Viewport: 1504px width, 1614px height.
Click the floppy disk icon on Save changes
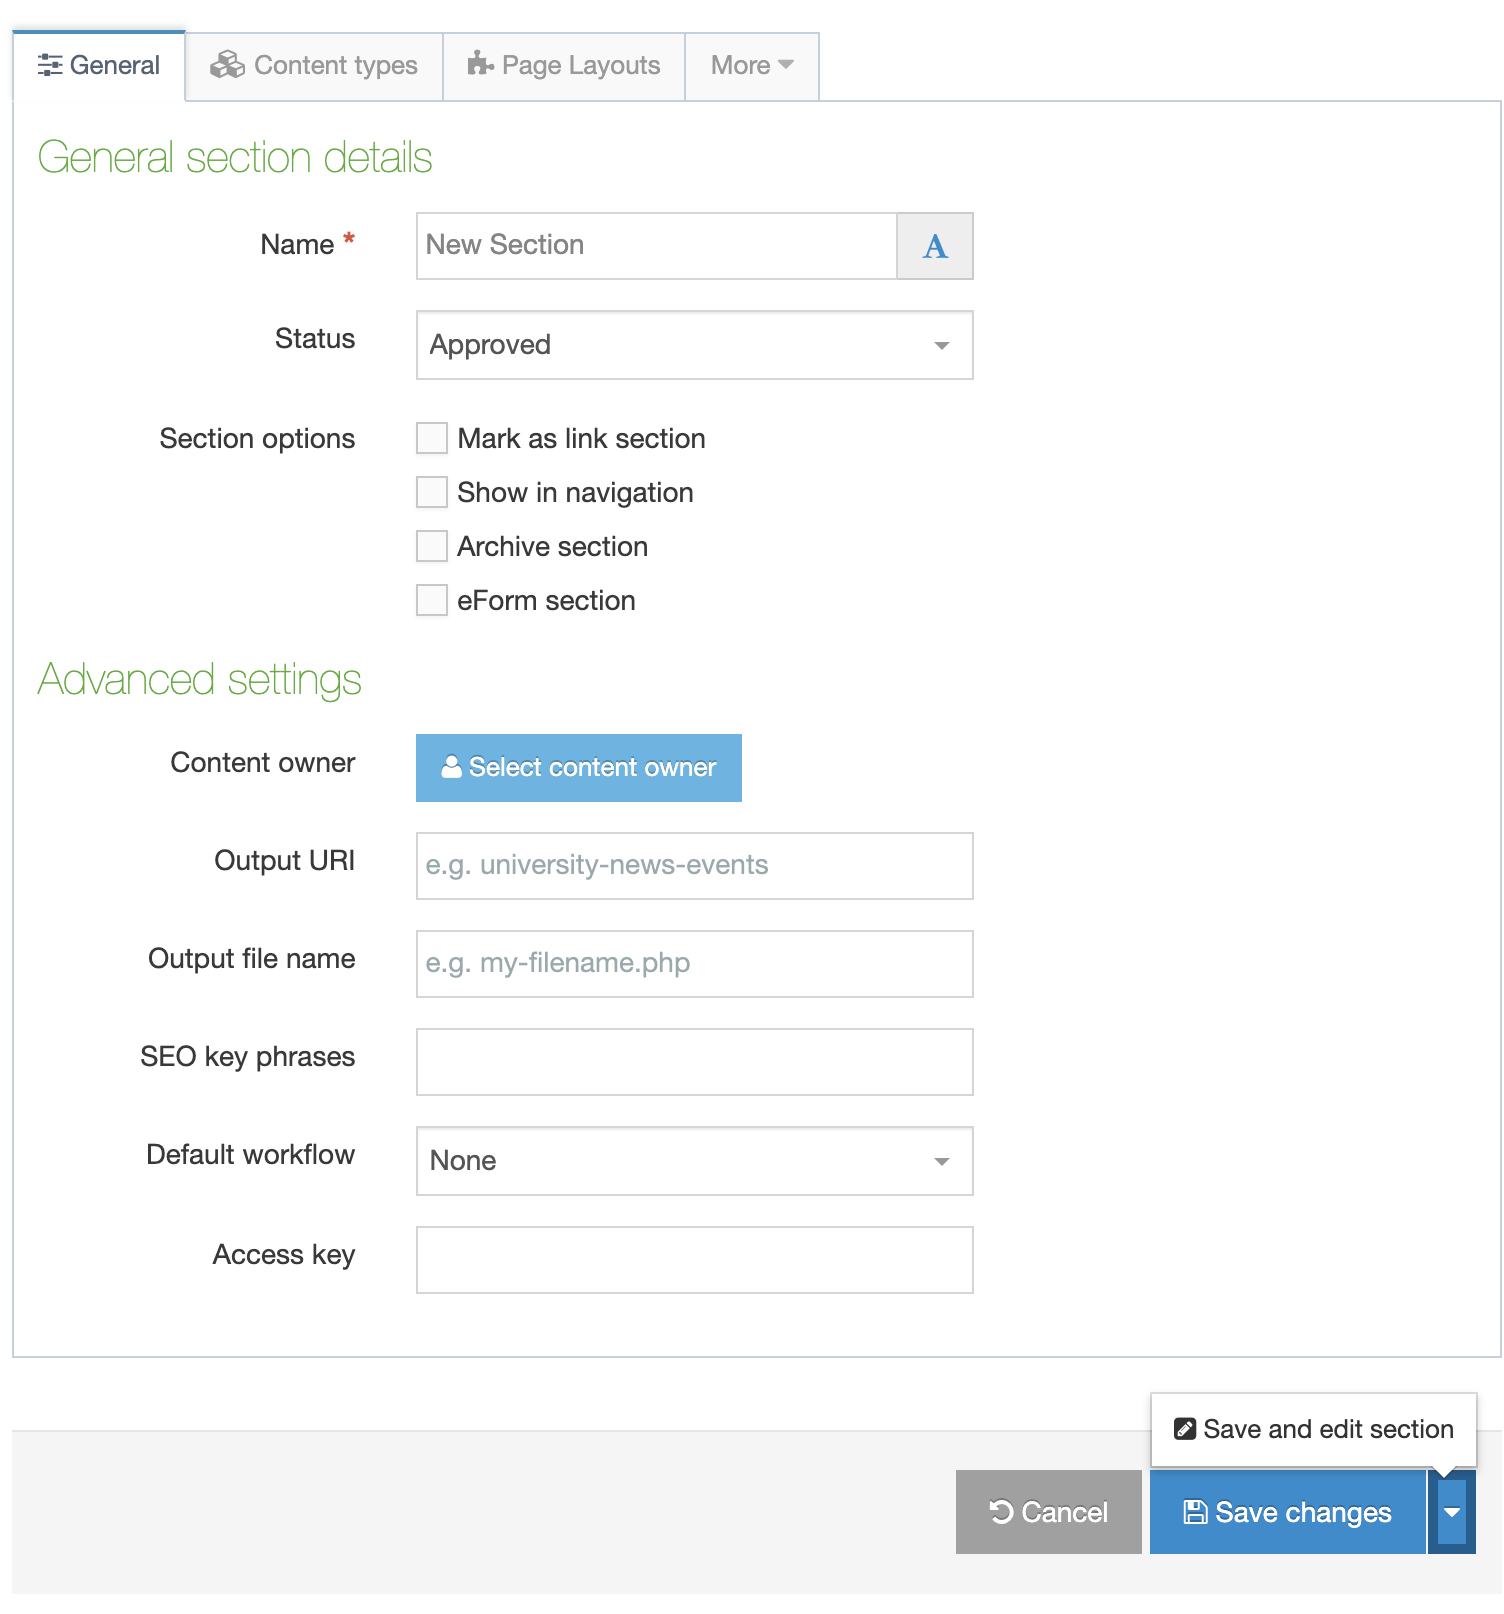click(x=1194, y=1512)
